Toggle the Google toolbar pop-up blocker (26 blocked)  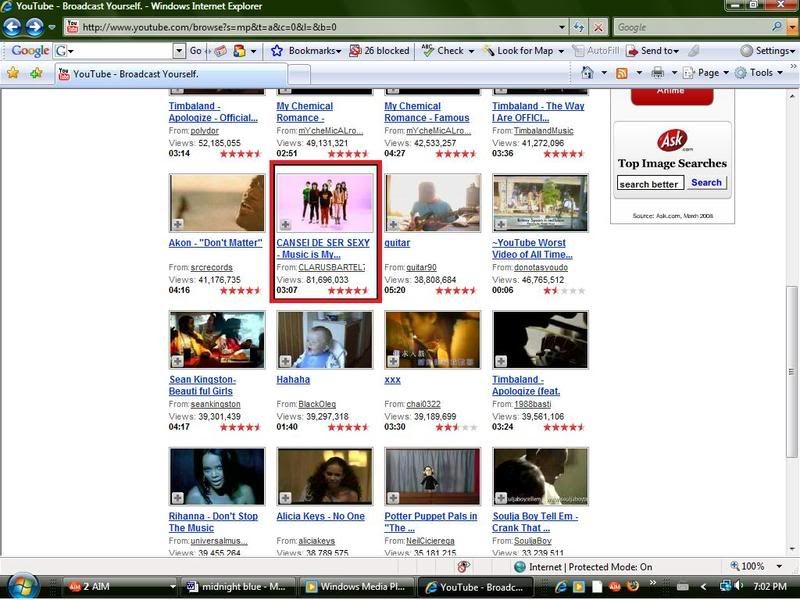380,51
